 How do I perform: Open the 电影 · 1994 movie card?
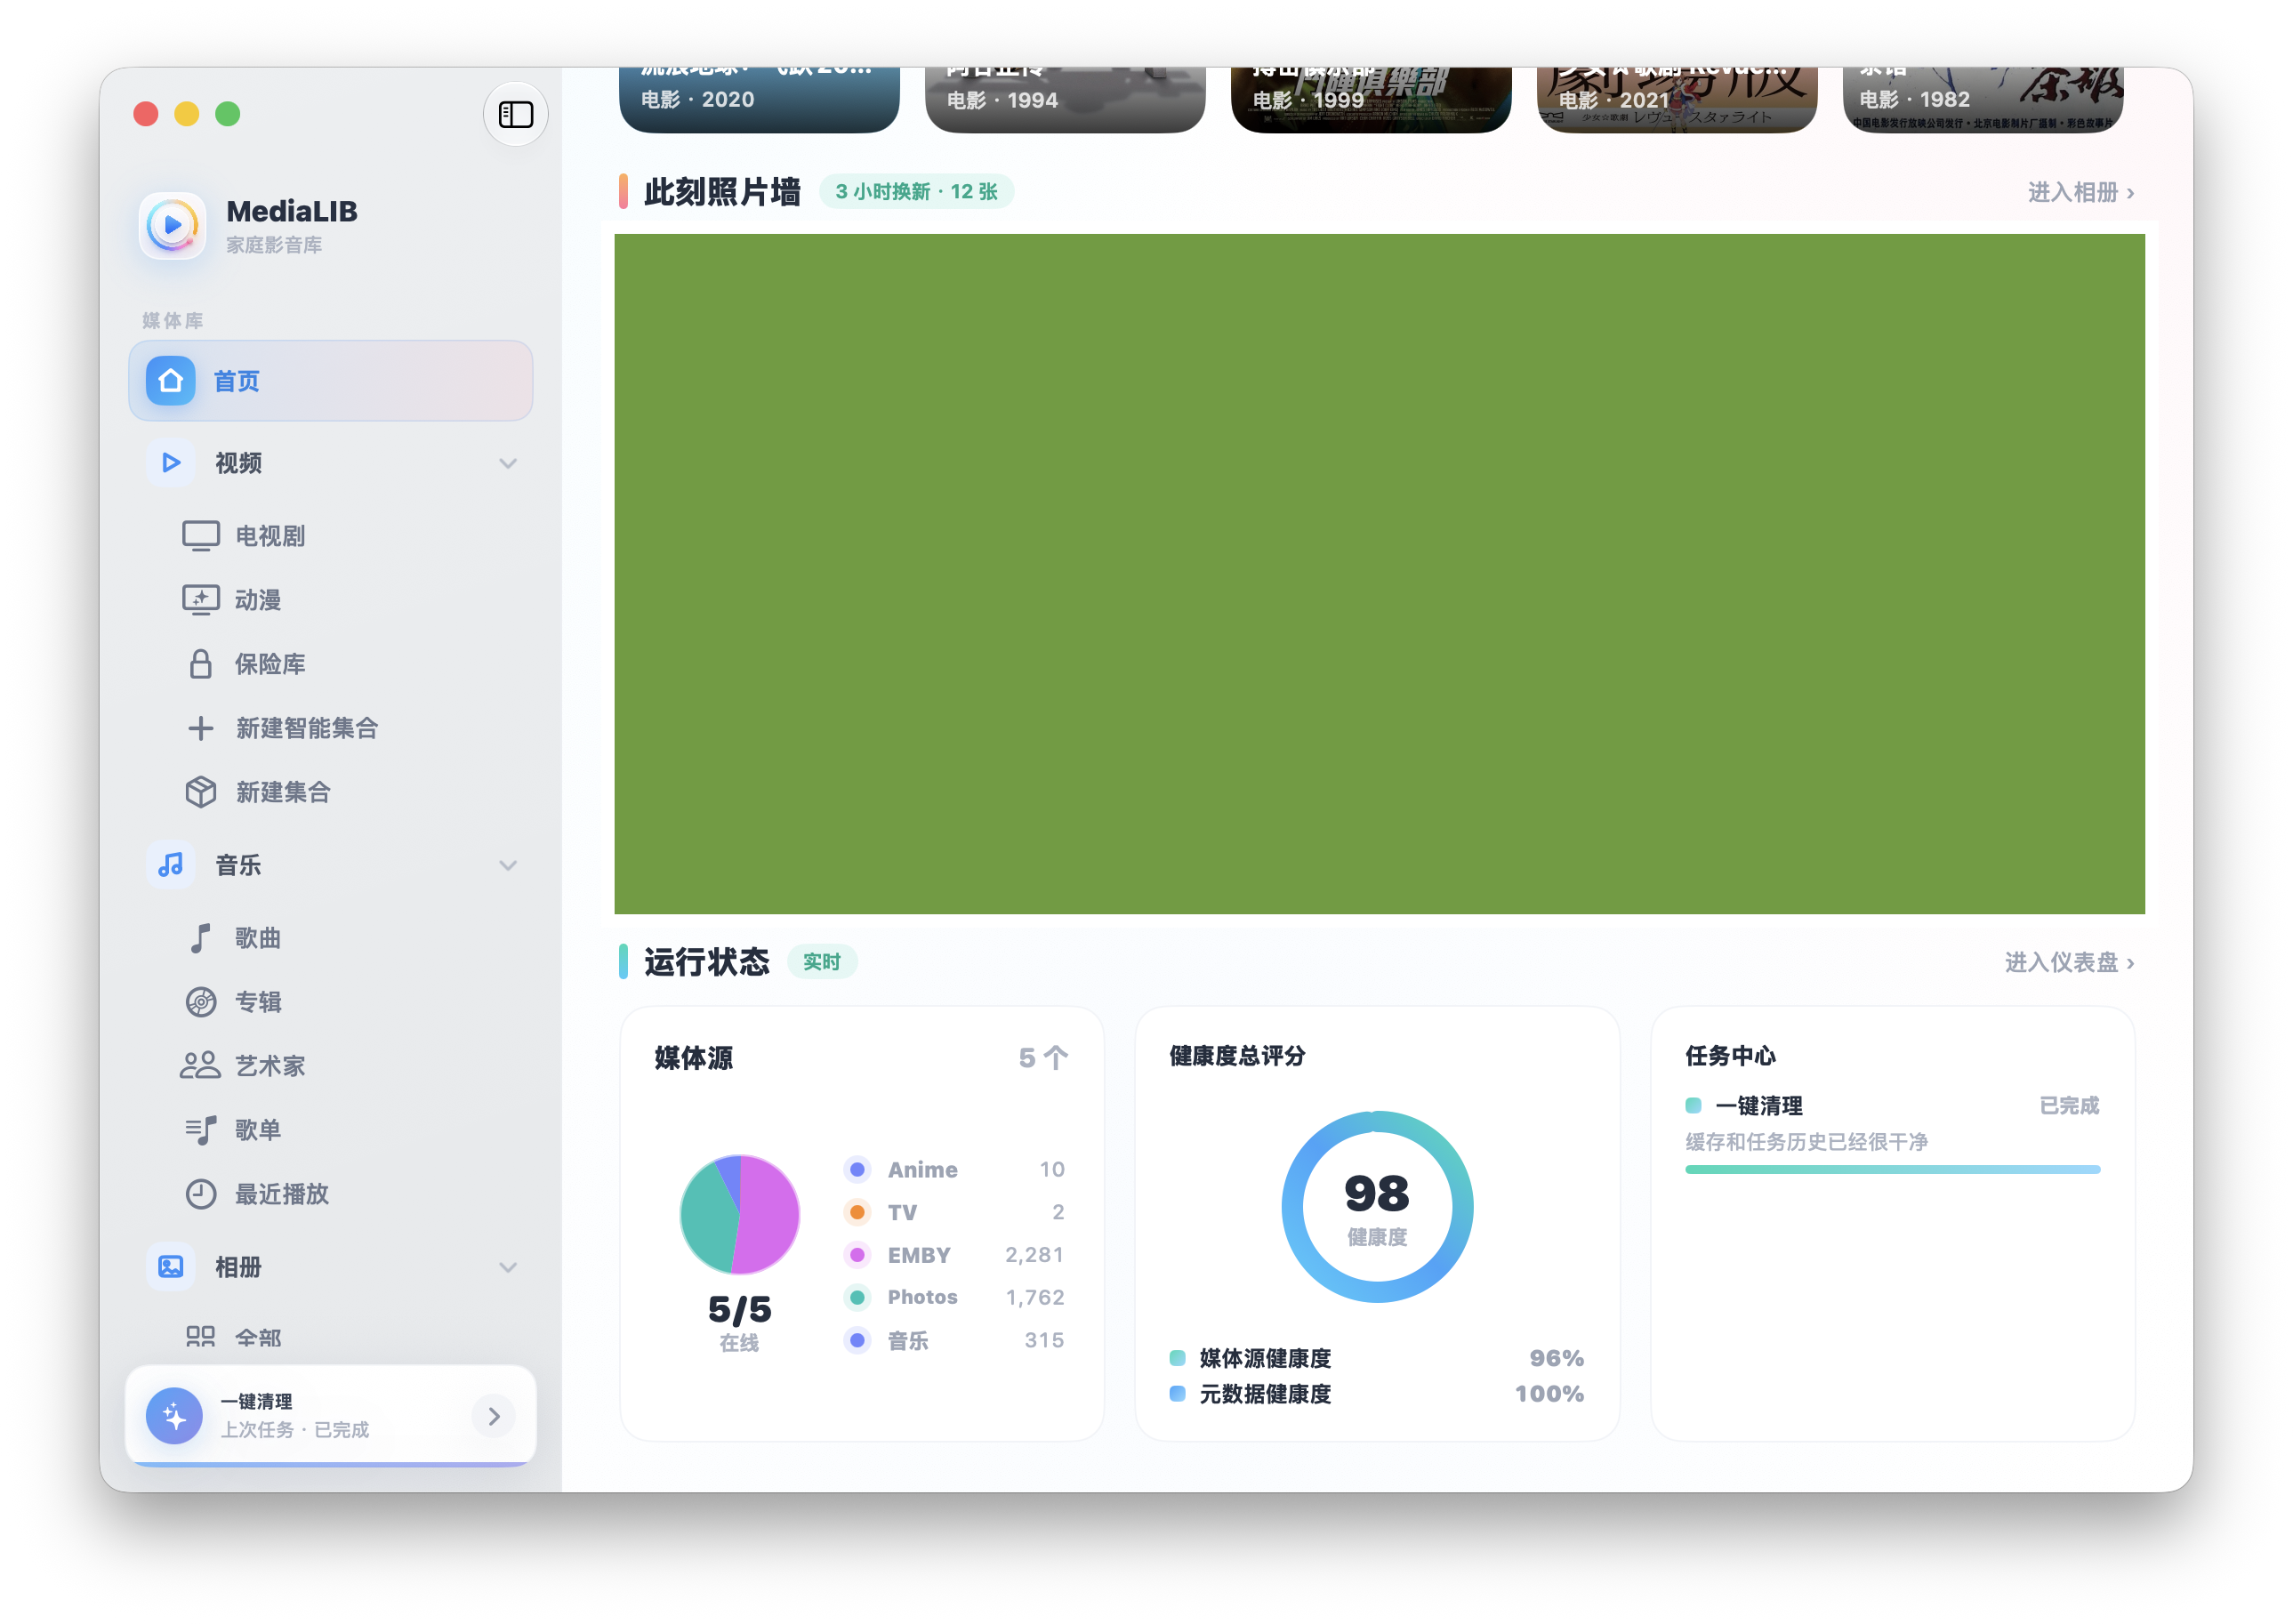pyautogui.click(x=1065, y=99)
